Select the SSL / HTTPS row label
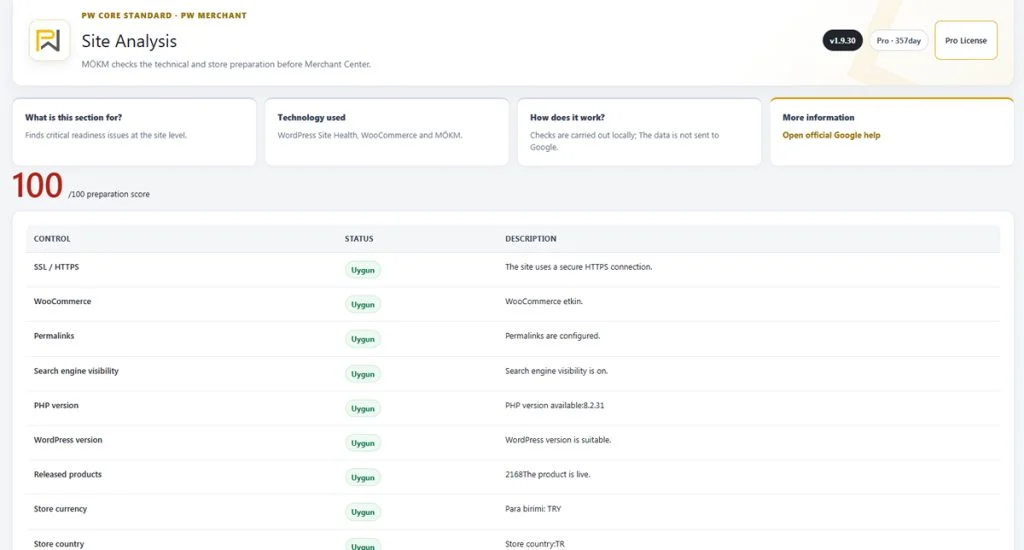This screenshot has height=550, width=1024. click(x=56, y=267)
